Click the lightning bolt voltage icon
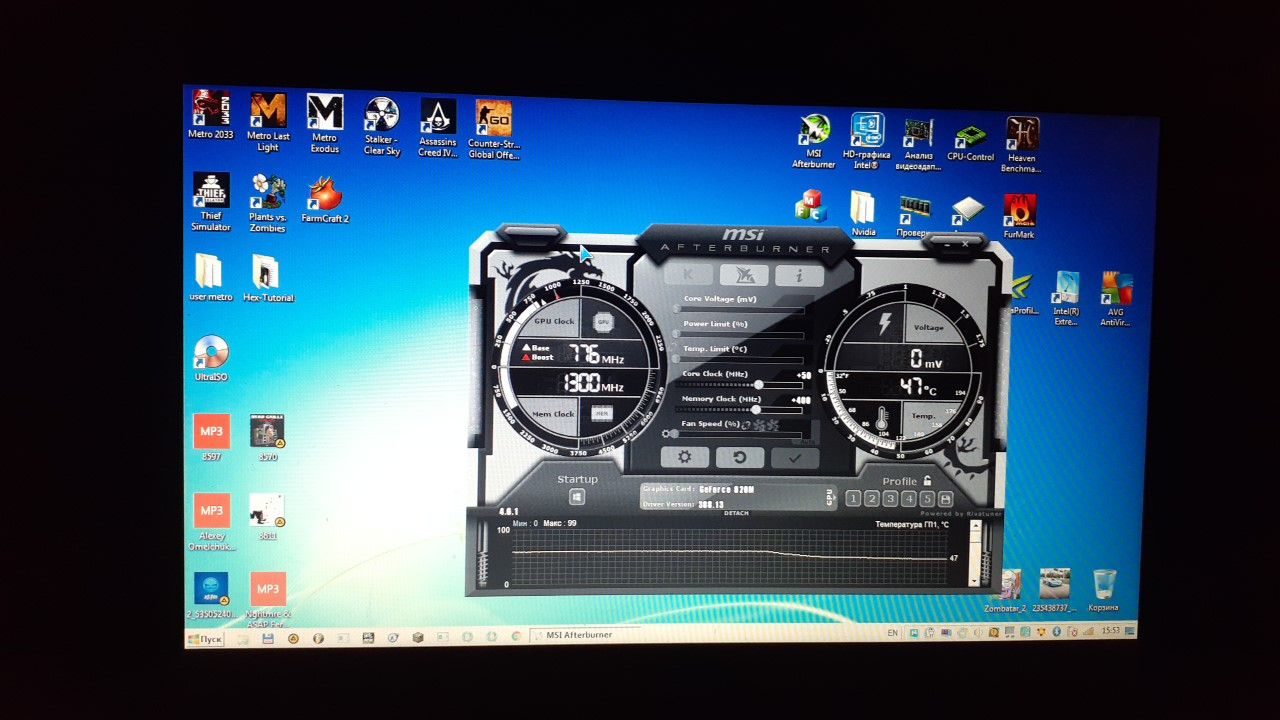 coord(884,325)
